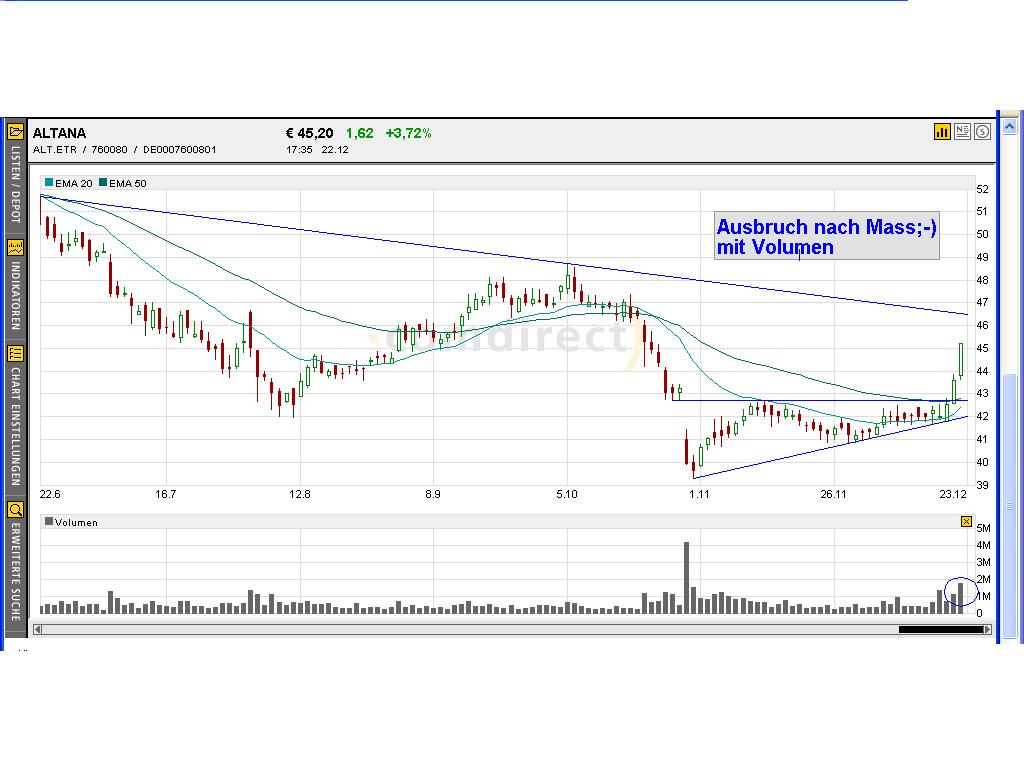This screenshot has width=1024, height=768.
Task: Click the 26.11 date axis label
Action: 833,494
